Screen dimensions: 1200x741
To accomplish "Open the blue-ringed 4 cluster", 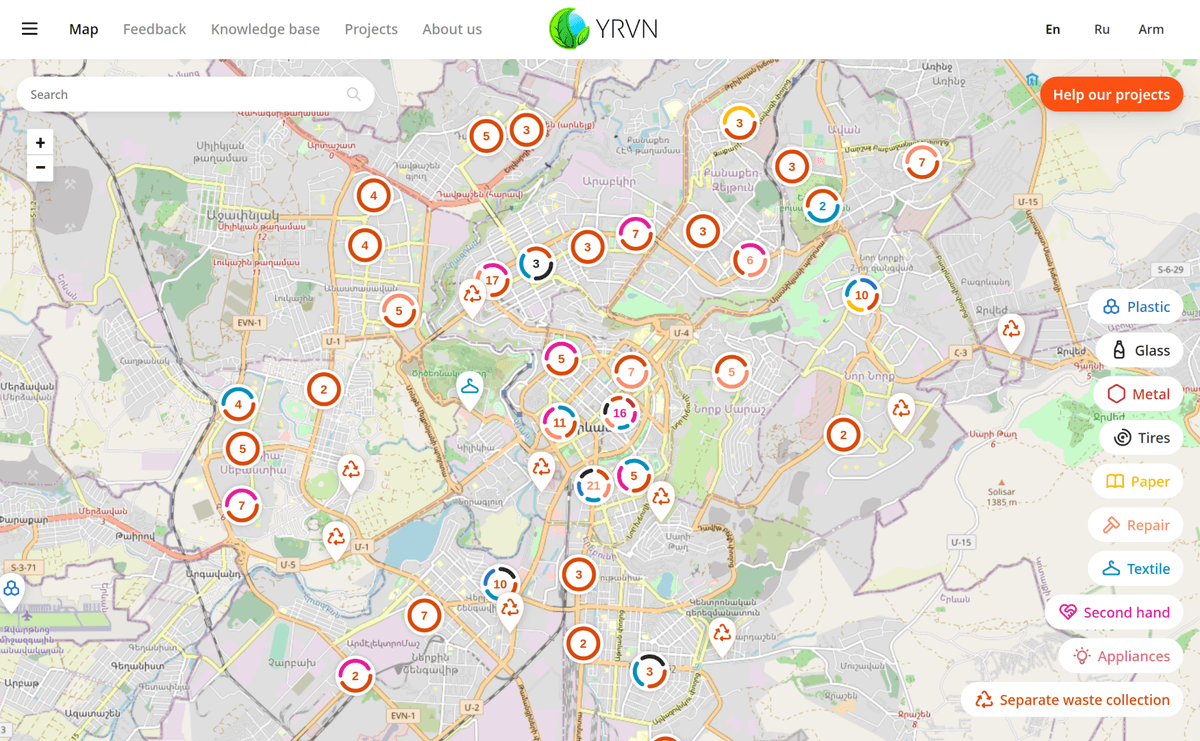I will coord(238,405).
